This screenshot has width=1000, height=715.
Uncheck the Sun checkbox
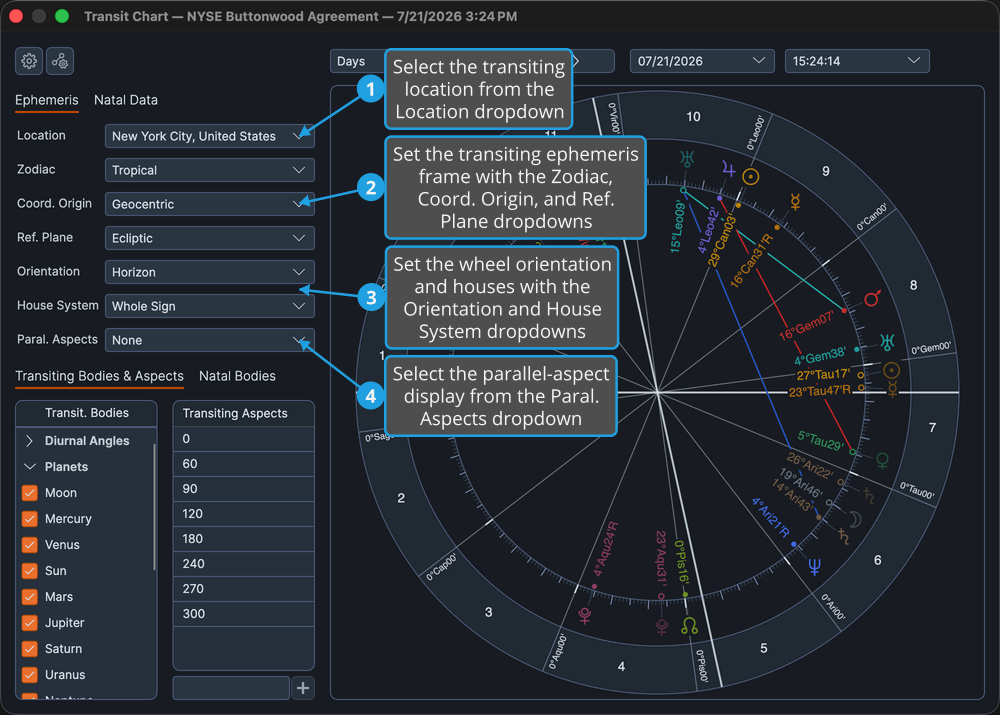coord(29,571)
